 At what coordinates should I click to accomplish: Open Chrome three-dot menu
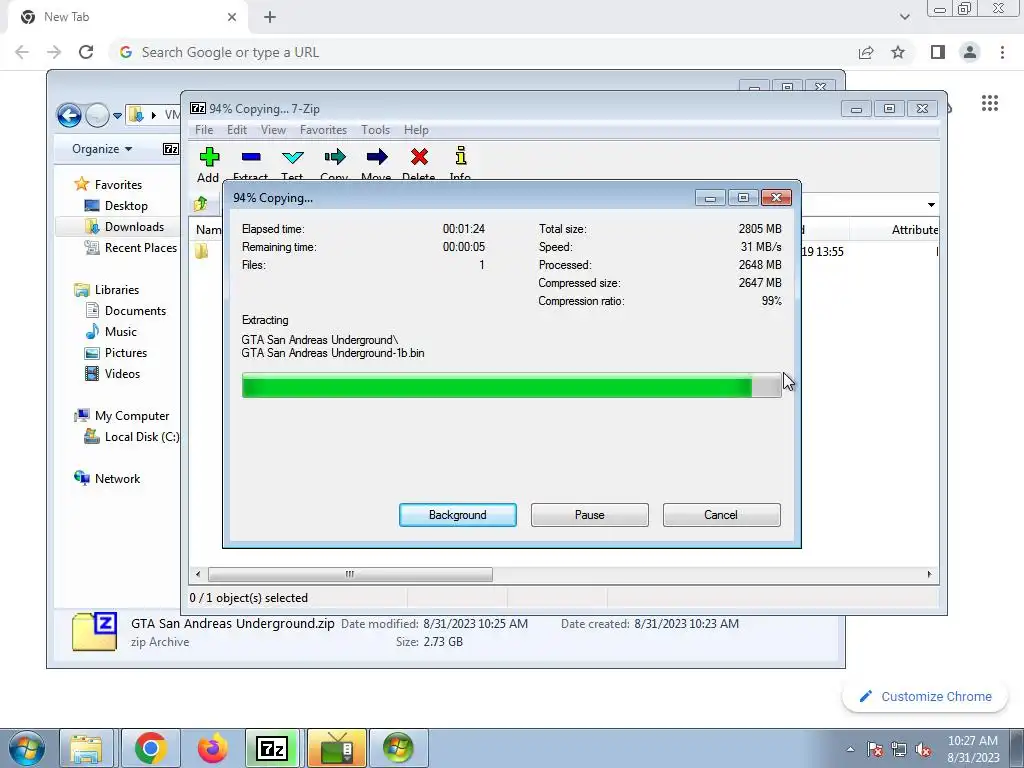coord(1002,52)
